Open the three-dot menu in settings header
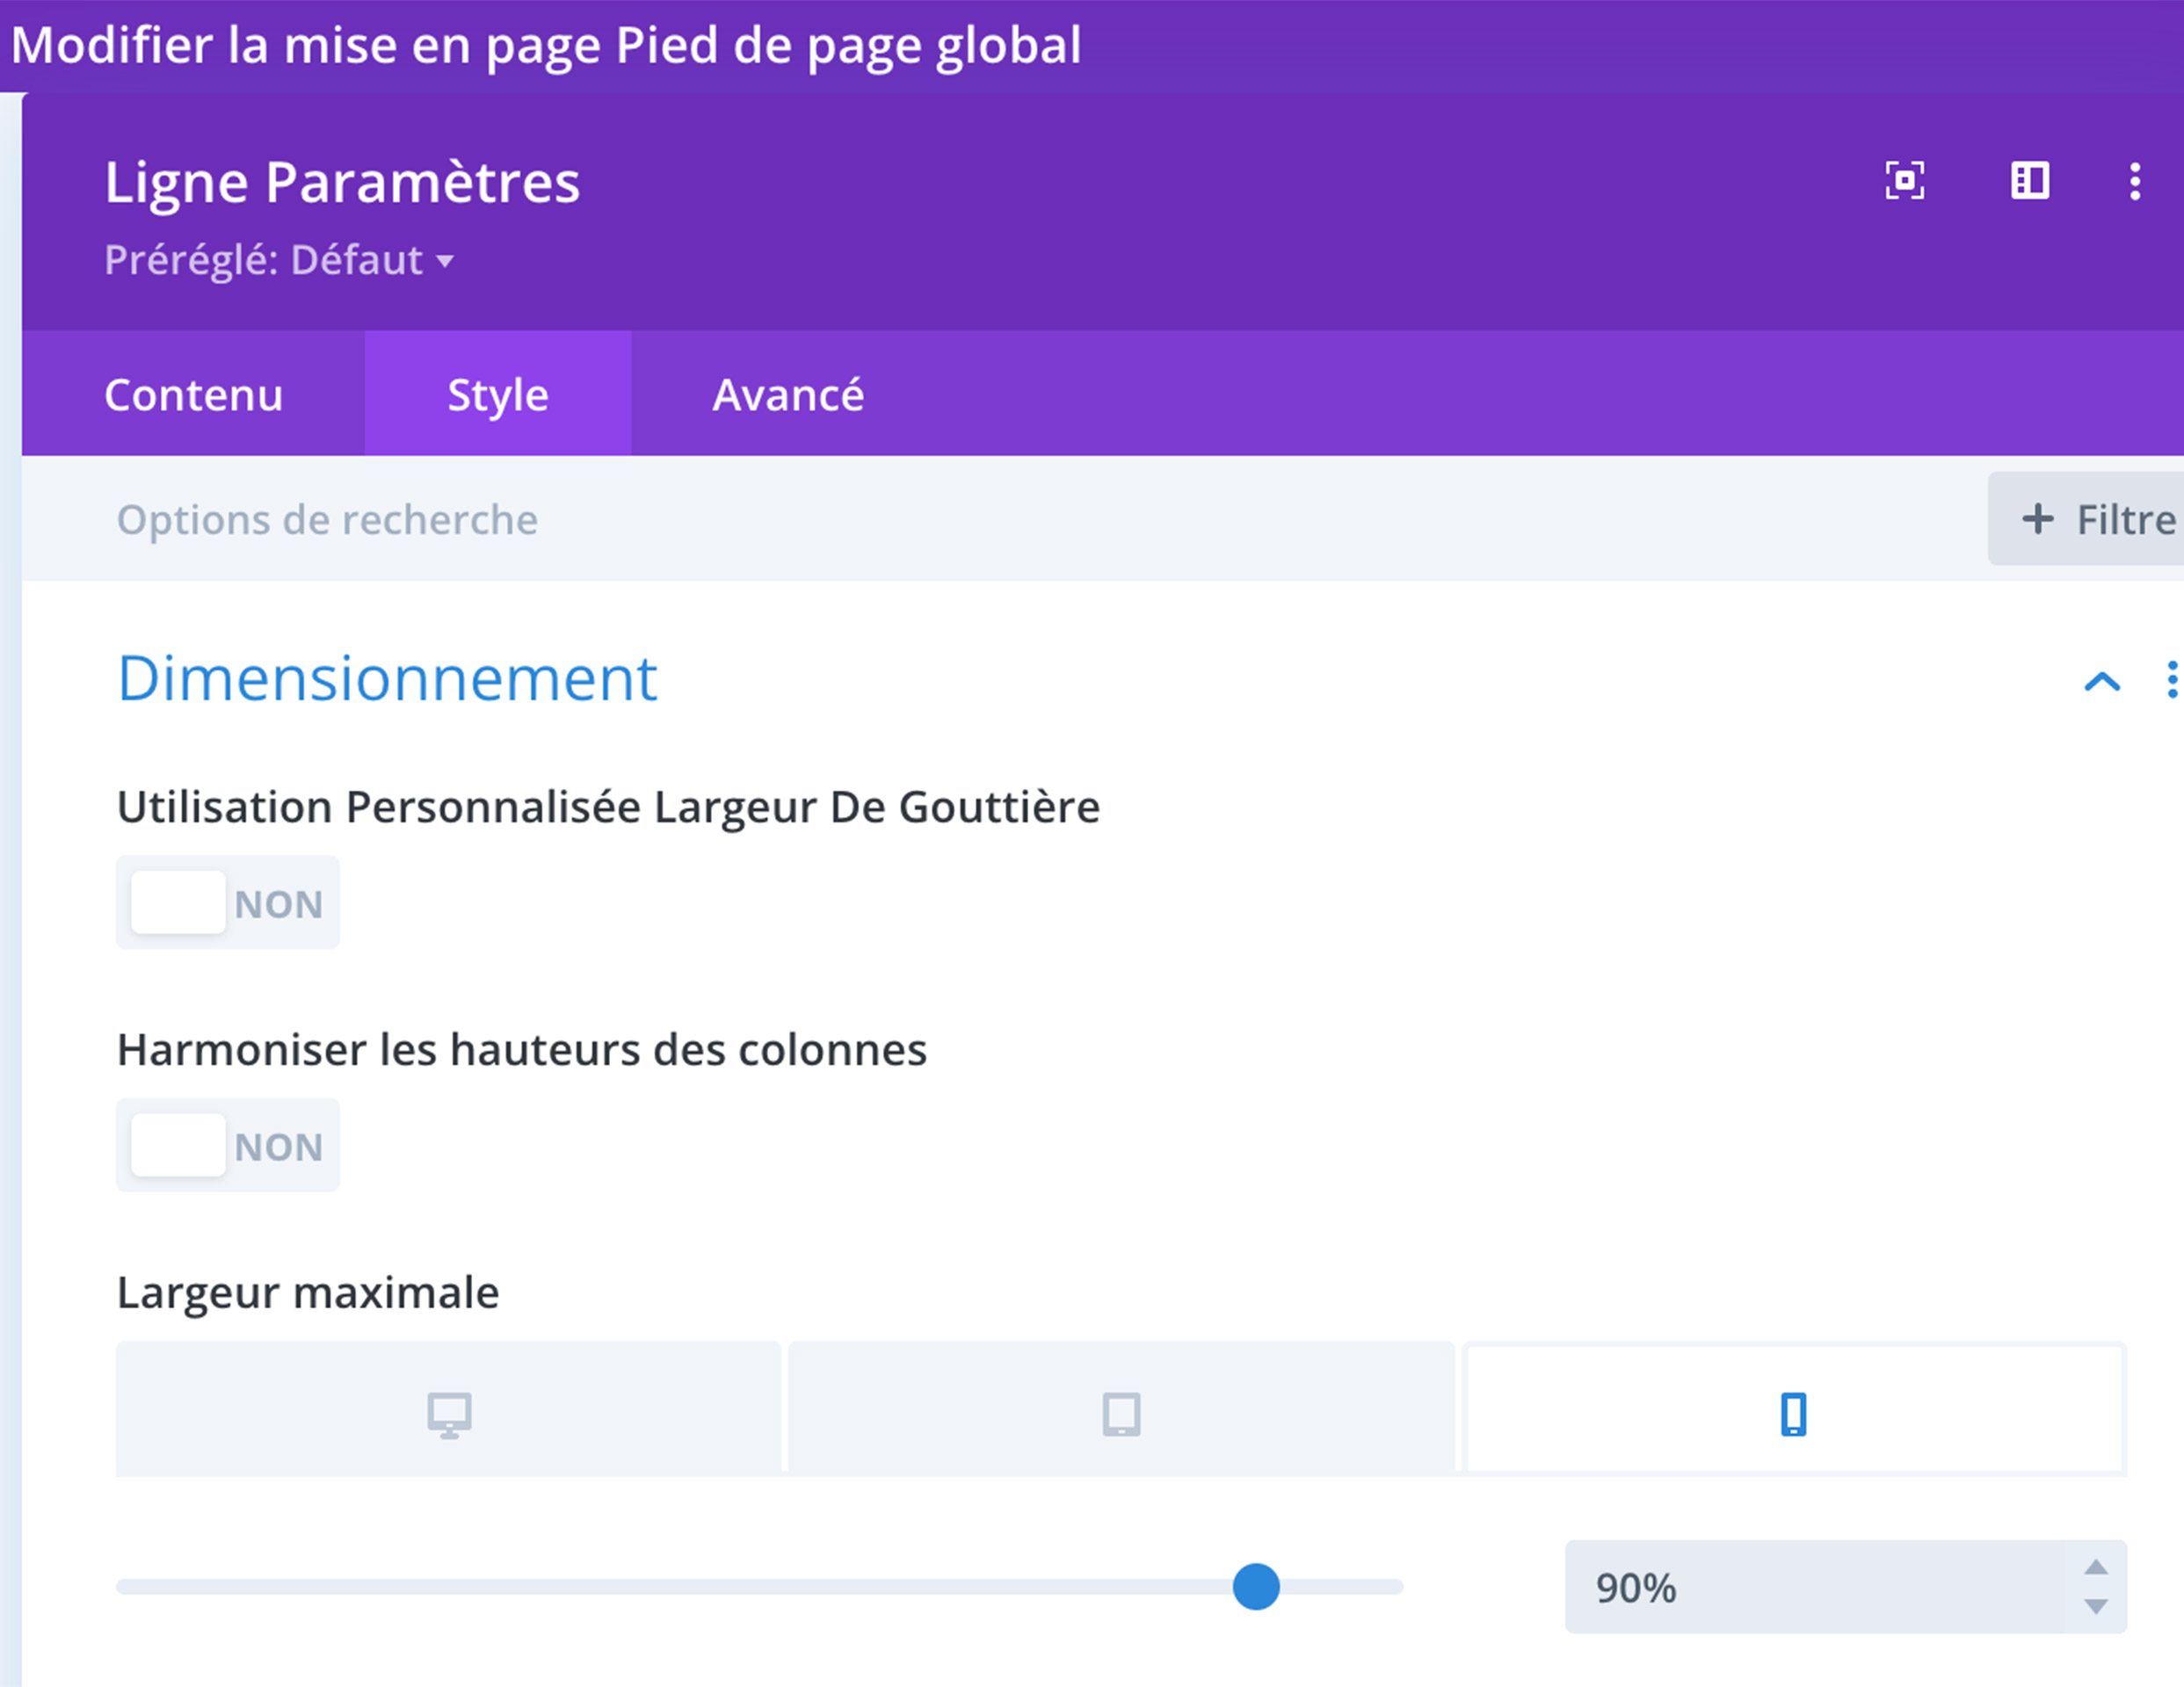Screen dimensions: 2184x1687 (x=2134, y=181)
